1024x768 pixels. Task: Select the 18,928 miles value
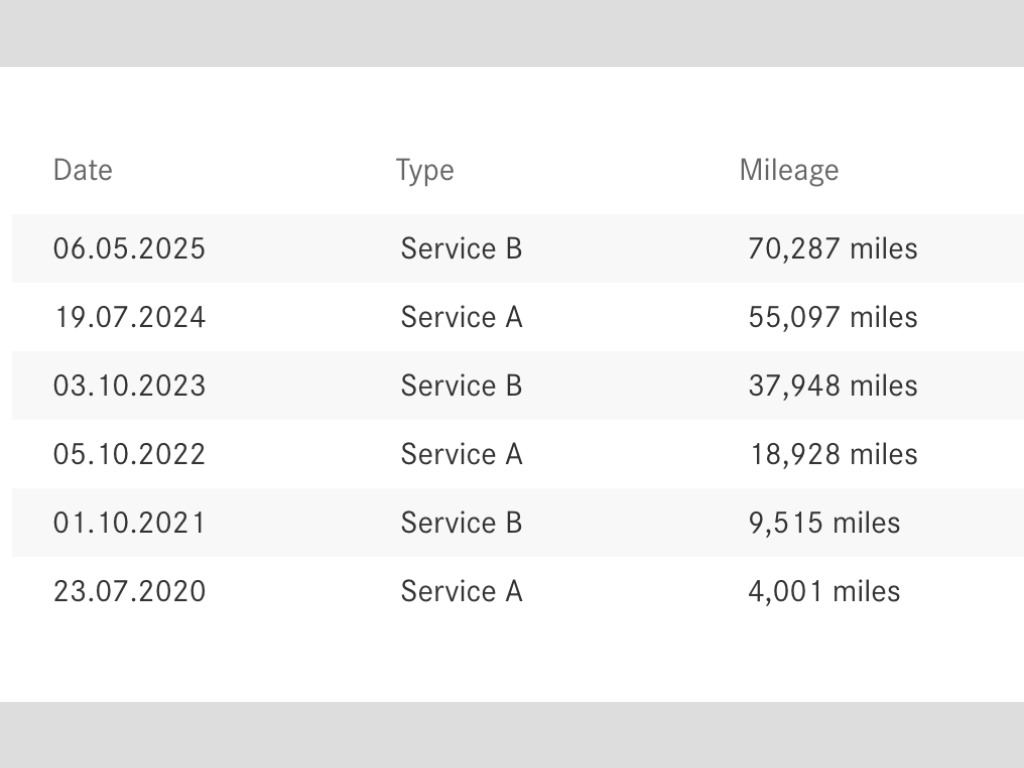833,454
